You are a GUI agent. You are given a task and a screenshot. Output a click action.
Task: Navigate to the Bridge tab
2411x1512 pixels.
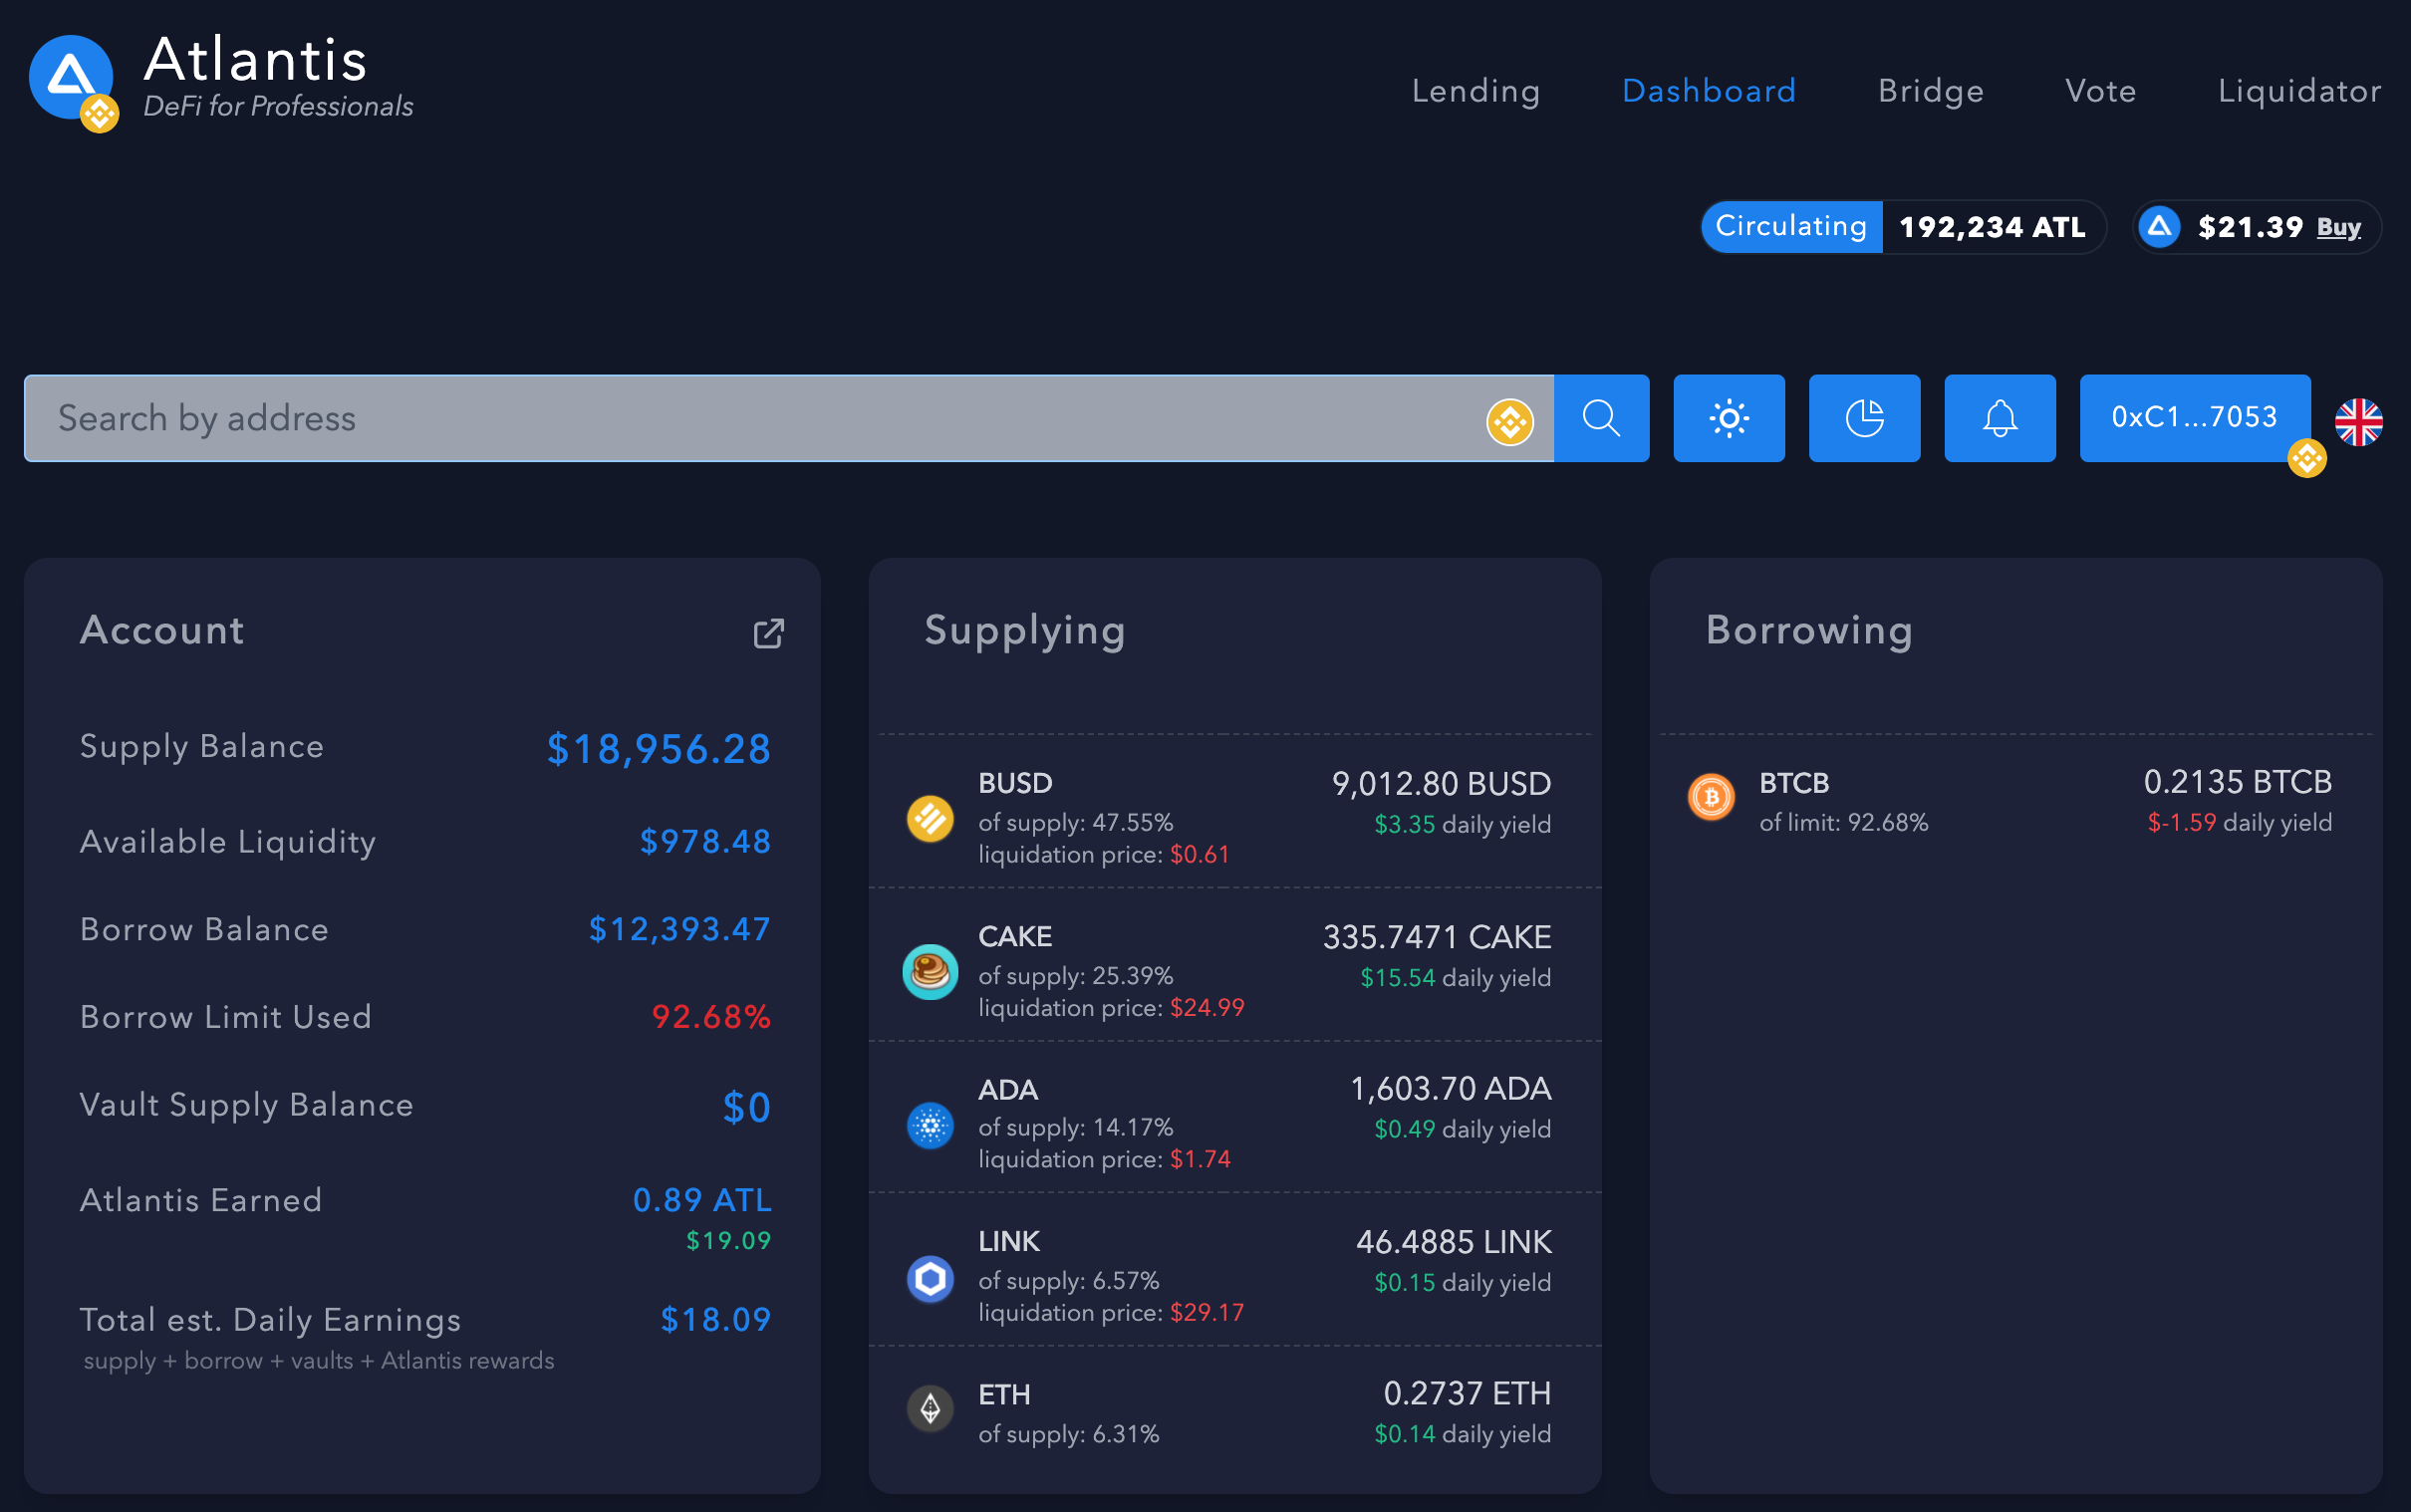pos(1930,91)
